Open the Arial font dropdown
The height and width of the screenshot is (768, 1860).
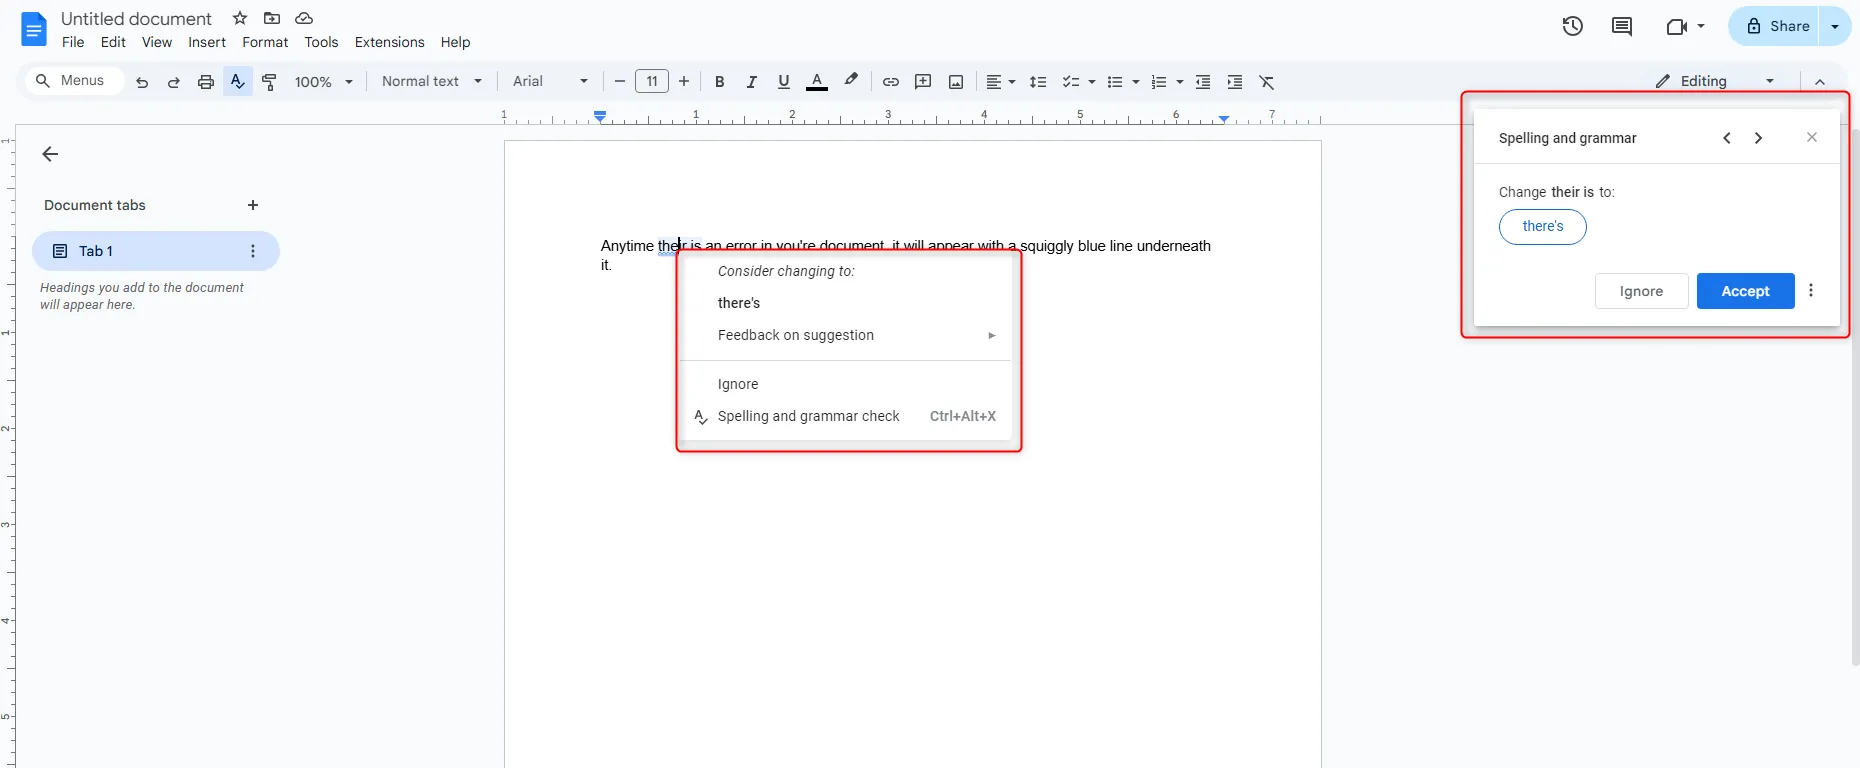(550, 81)
